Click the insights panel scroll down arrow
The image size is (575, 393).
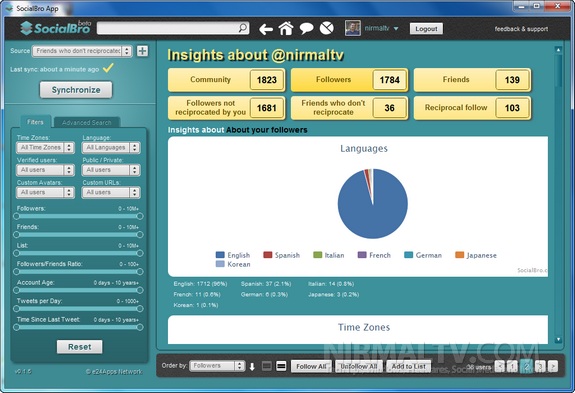click(x=558, y=339)
